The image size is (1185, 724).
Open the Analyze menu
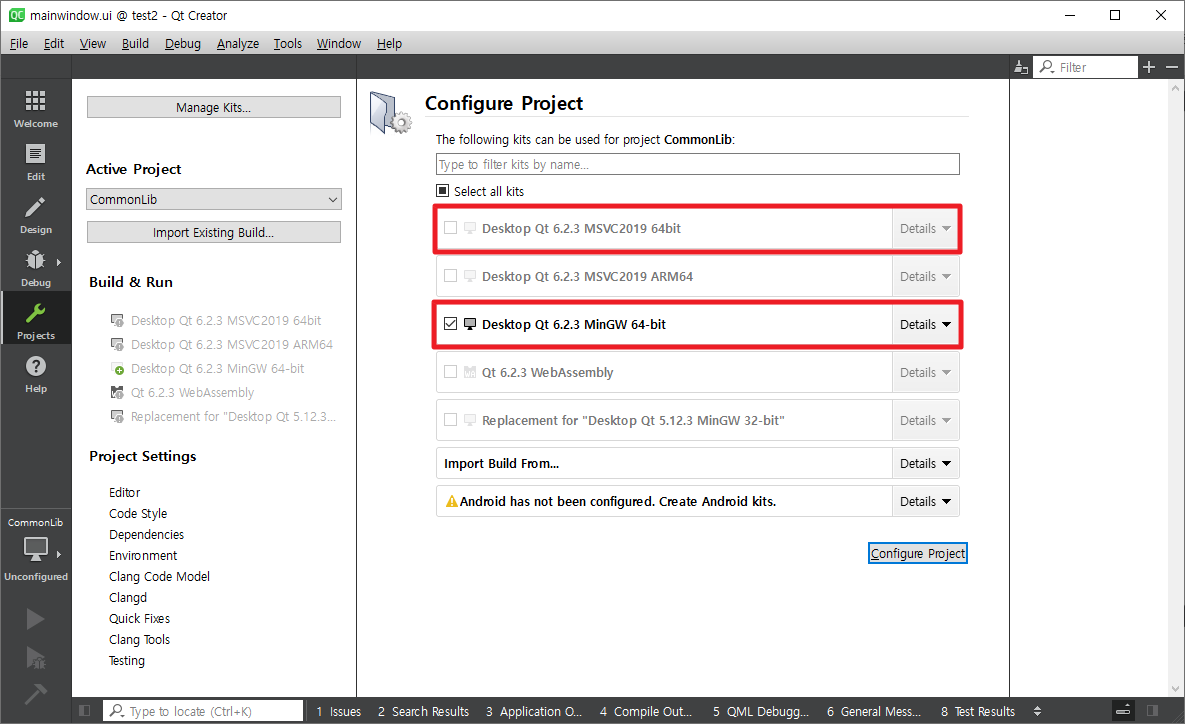[x=238, y=44]
